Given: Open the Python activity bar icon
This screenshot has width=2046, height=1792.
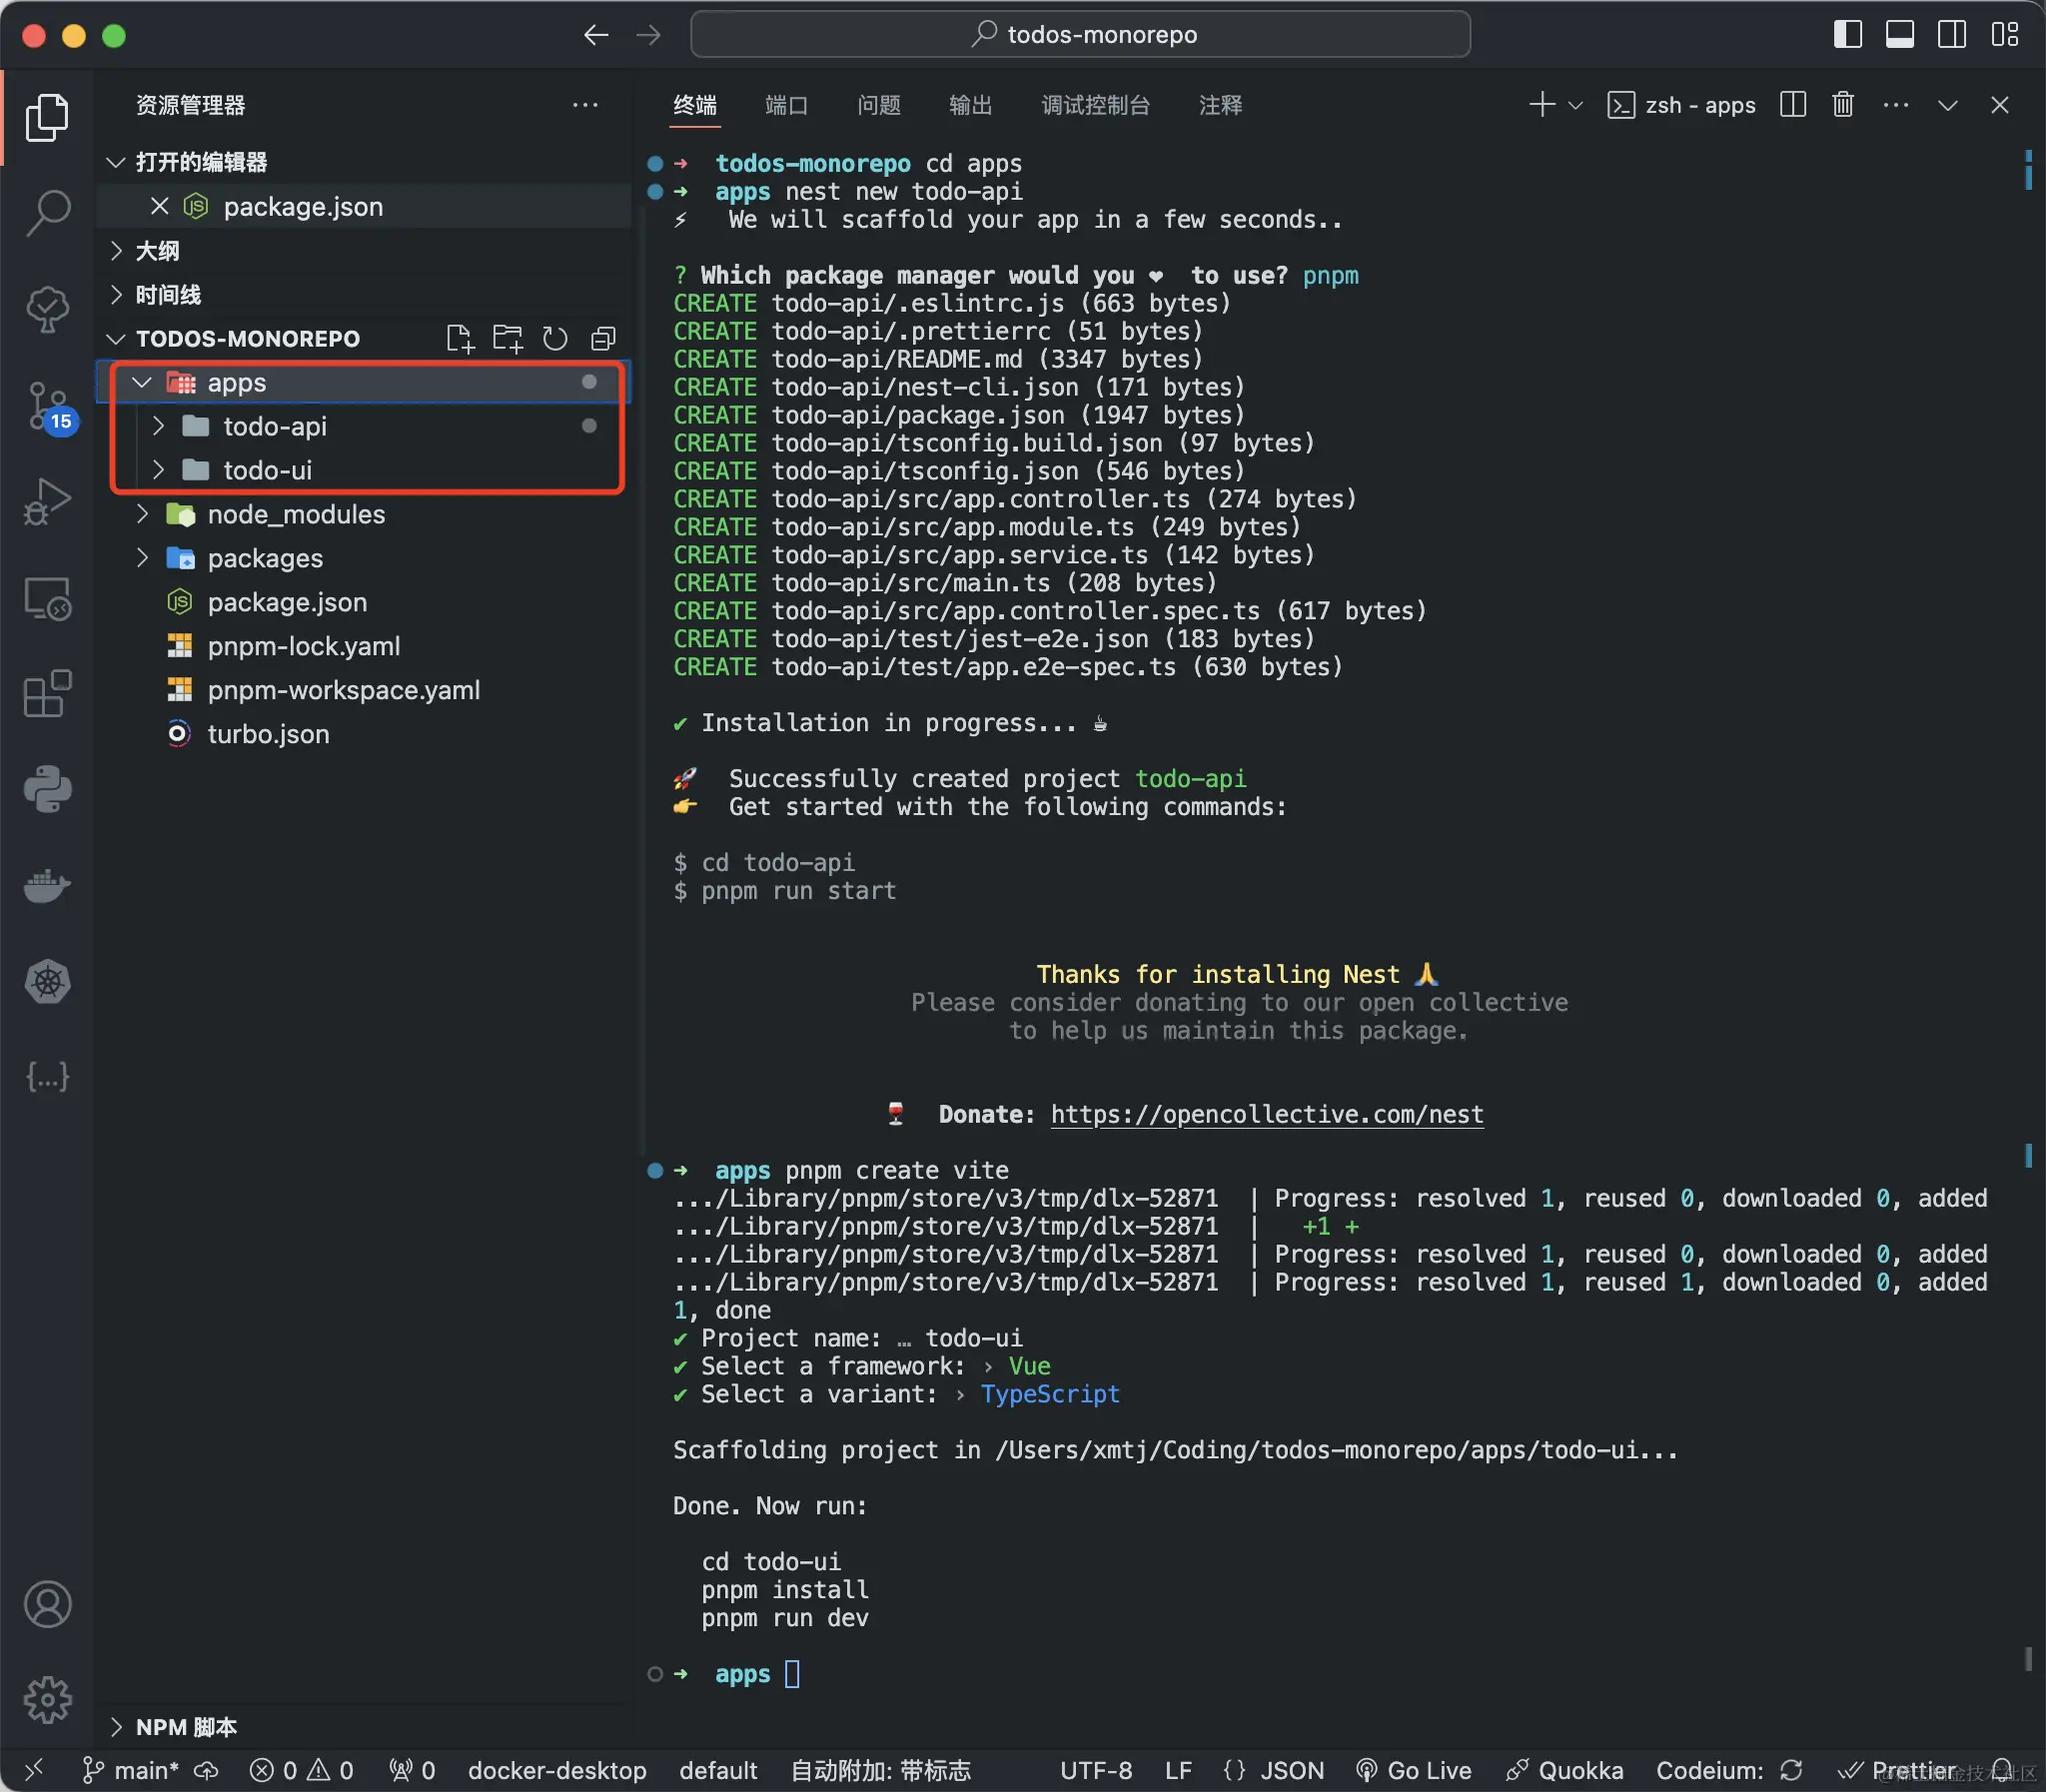Looking at the screenshot, I should (x=47, y=789).
